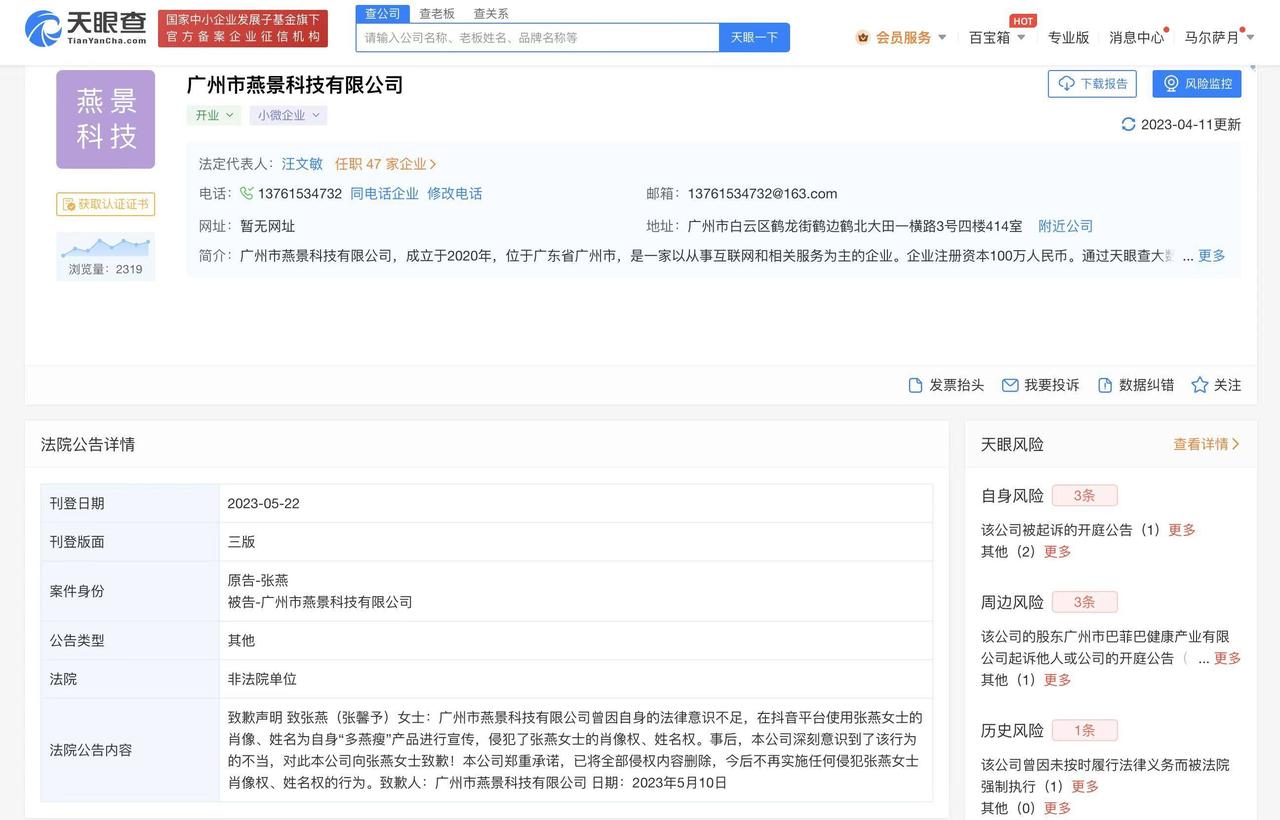Click the 发票抬头 label text

[x=957, y=385]
